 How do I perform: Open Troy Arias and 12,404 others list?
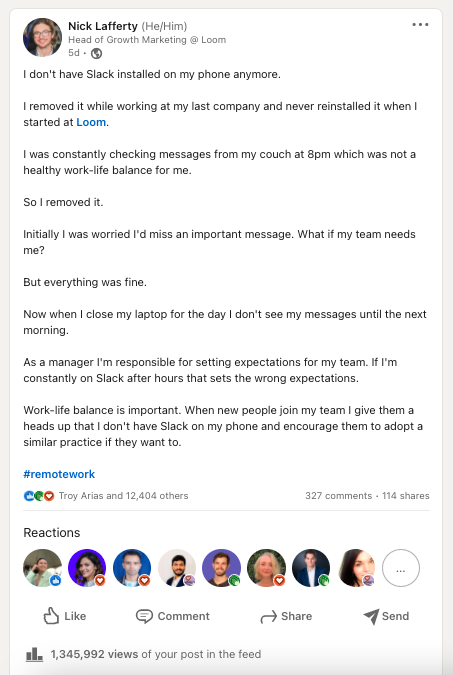click(124, 496)
